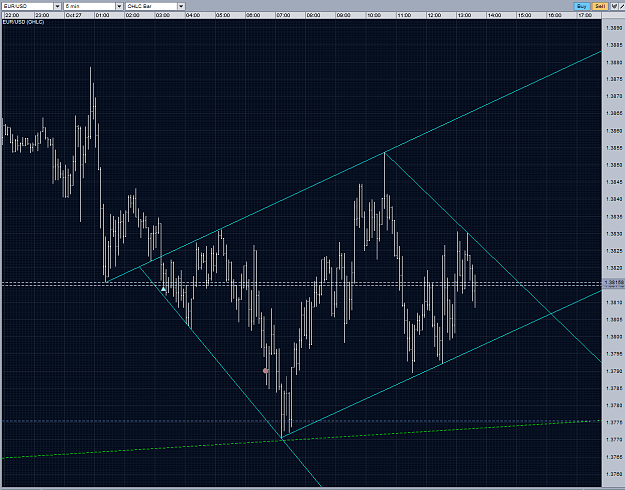Click the 07:00 time axis label
This screenshot has width=625, height=490.
[x=283, y=15]
